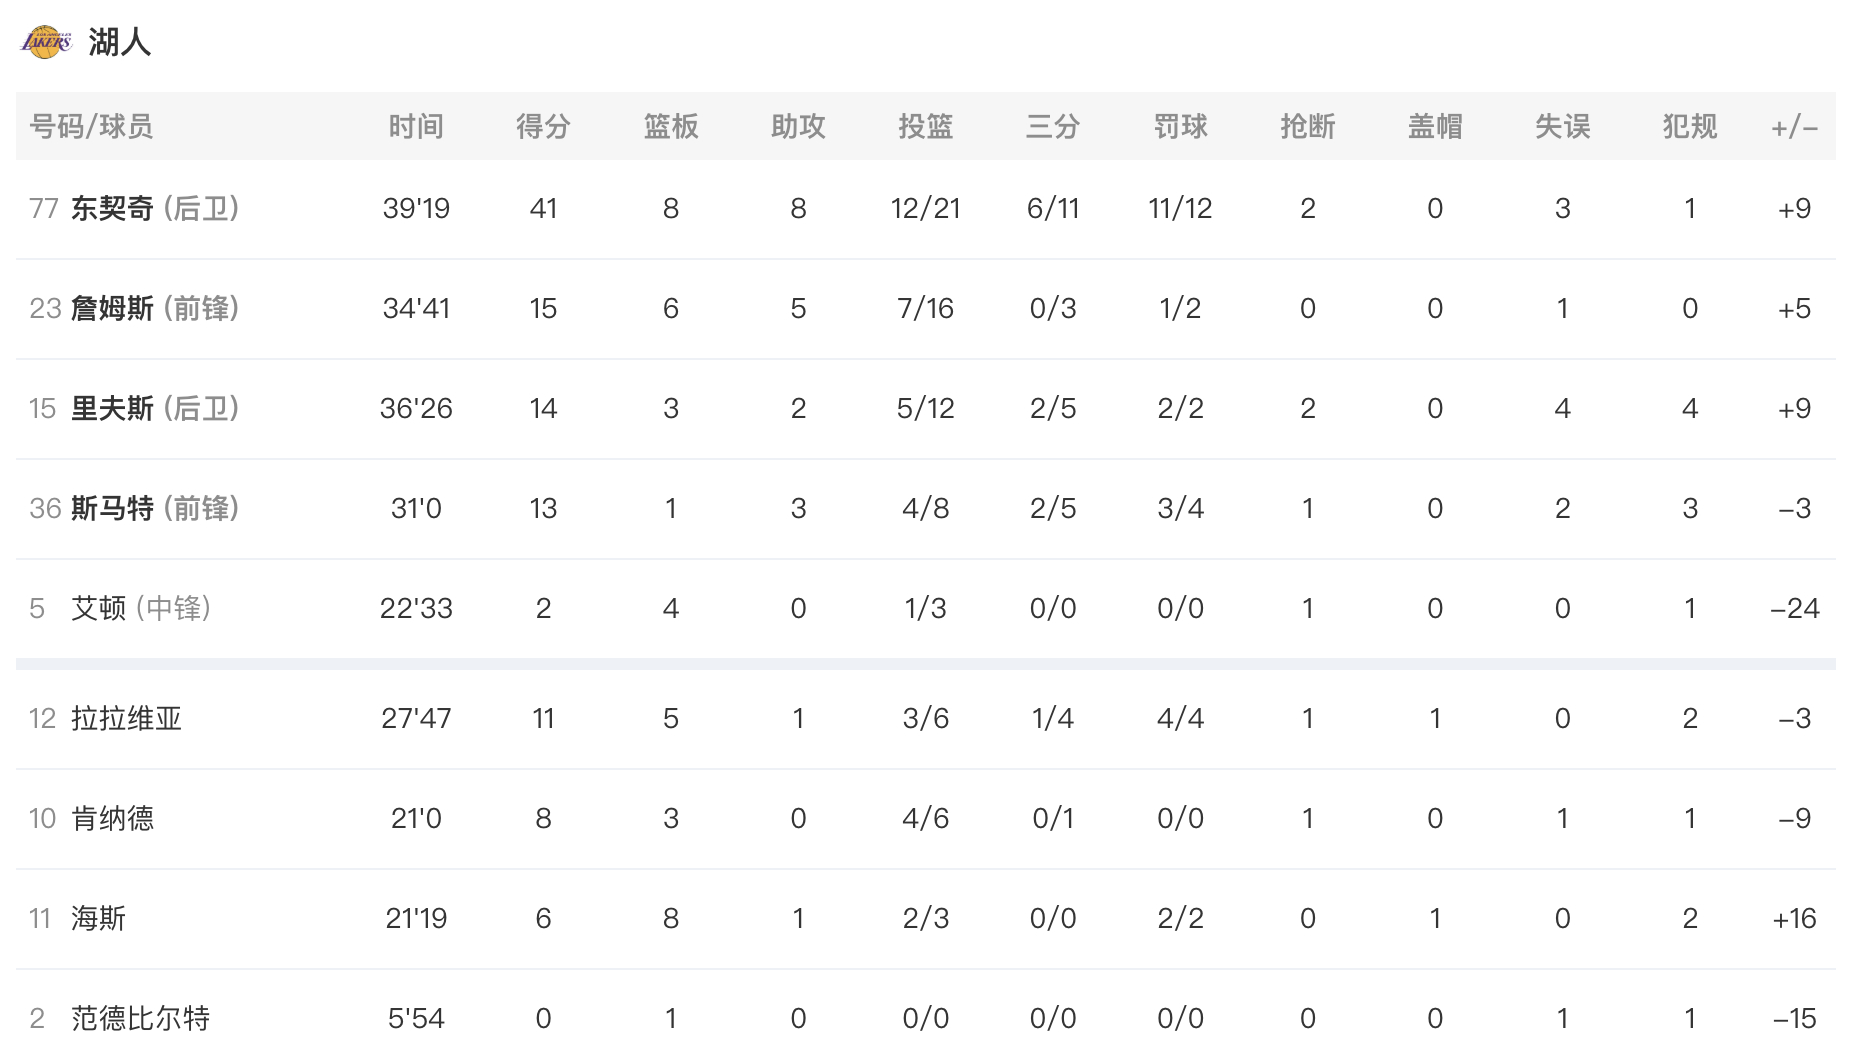Click the 篮板 column header
This screenshot has width=1850, height=1056.
point(671,126)
